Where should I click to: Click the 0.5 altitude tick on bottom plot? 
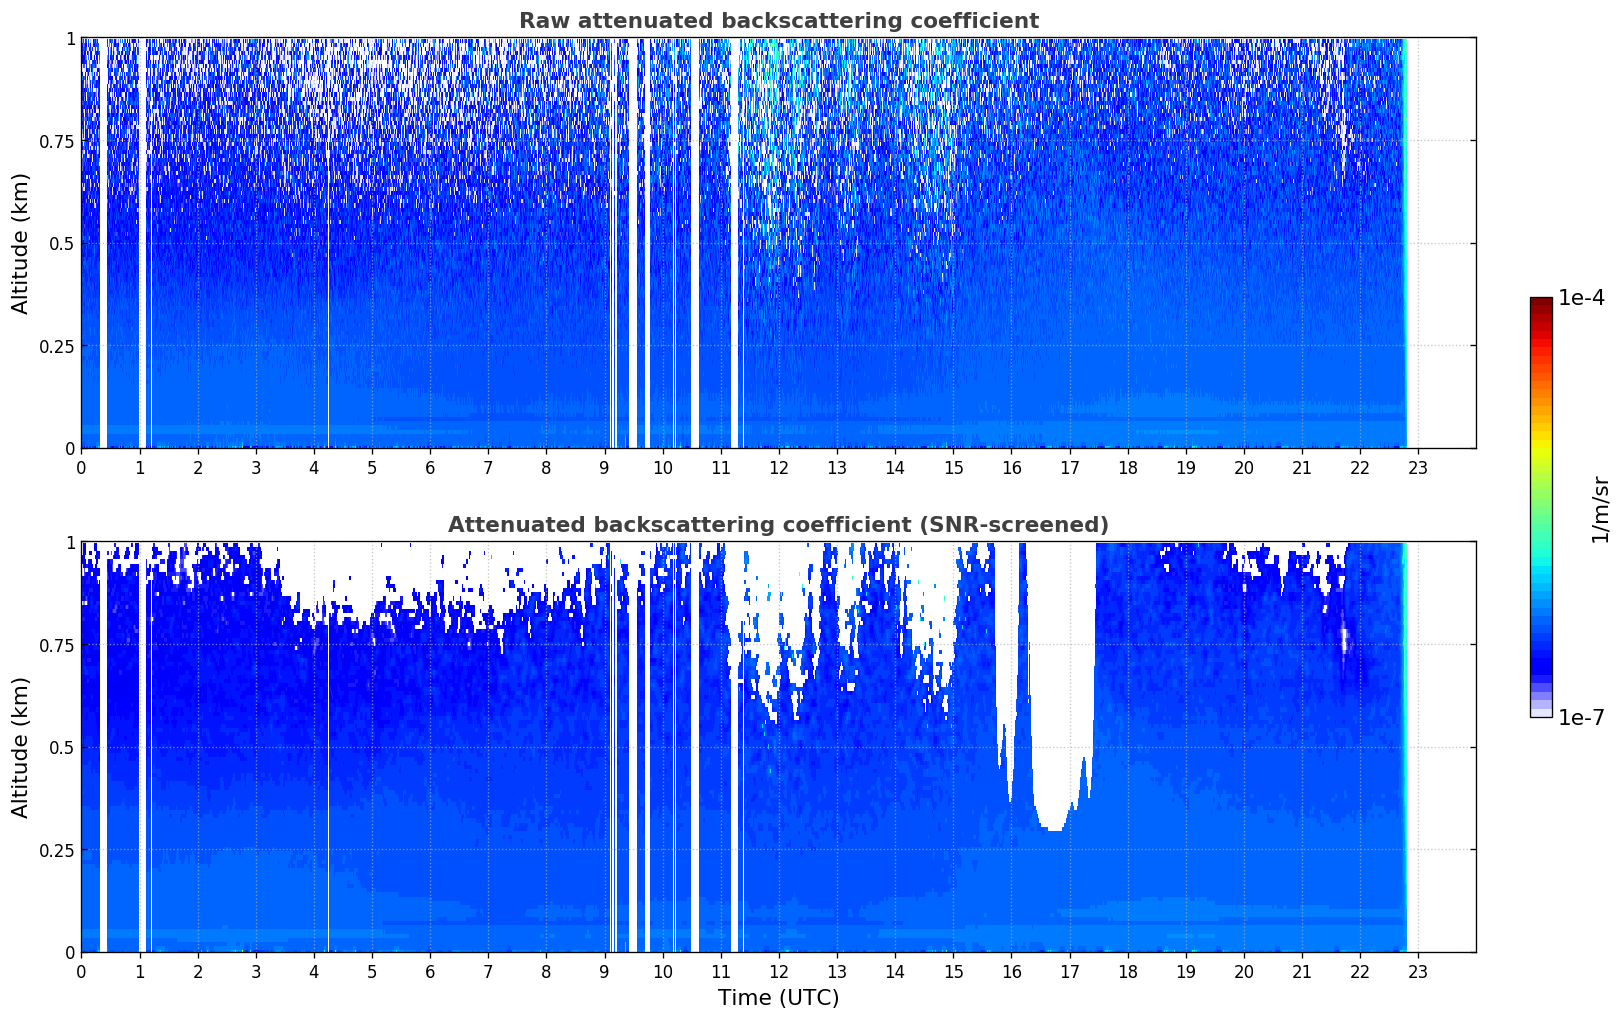64,747
